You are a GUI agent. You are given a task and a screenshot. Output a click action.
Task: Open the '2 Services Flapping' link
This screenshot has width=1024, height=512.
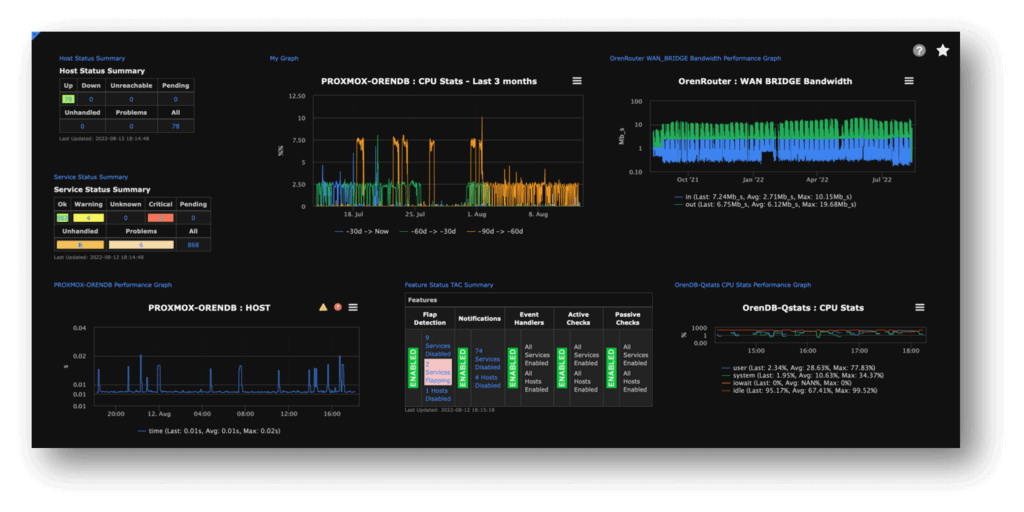(438, 372)
